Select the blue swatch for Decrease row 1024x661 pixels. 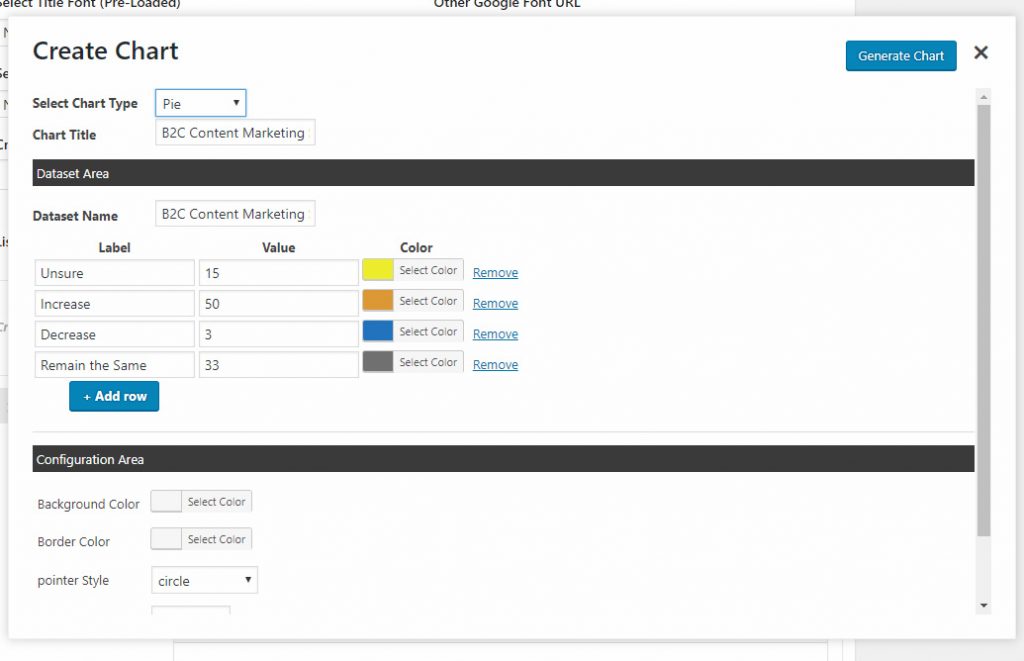(378, 332)
